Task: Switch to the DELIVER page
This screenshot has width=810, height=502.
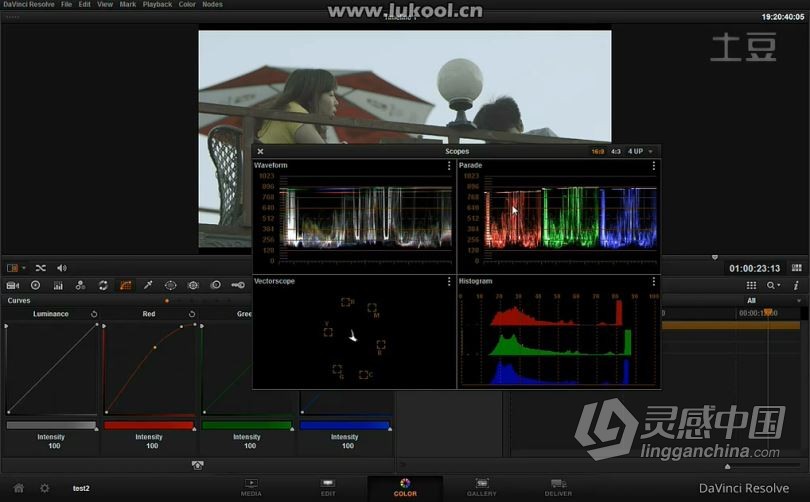Action: coord(558,488)
